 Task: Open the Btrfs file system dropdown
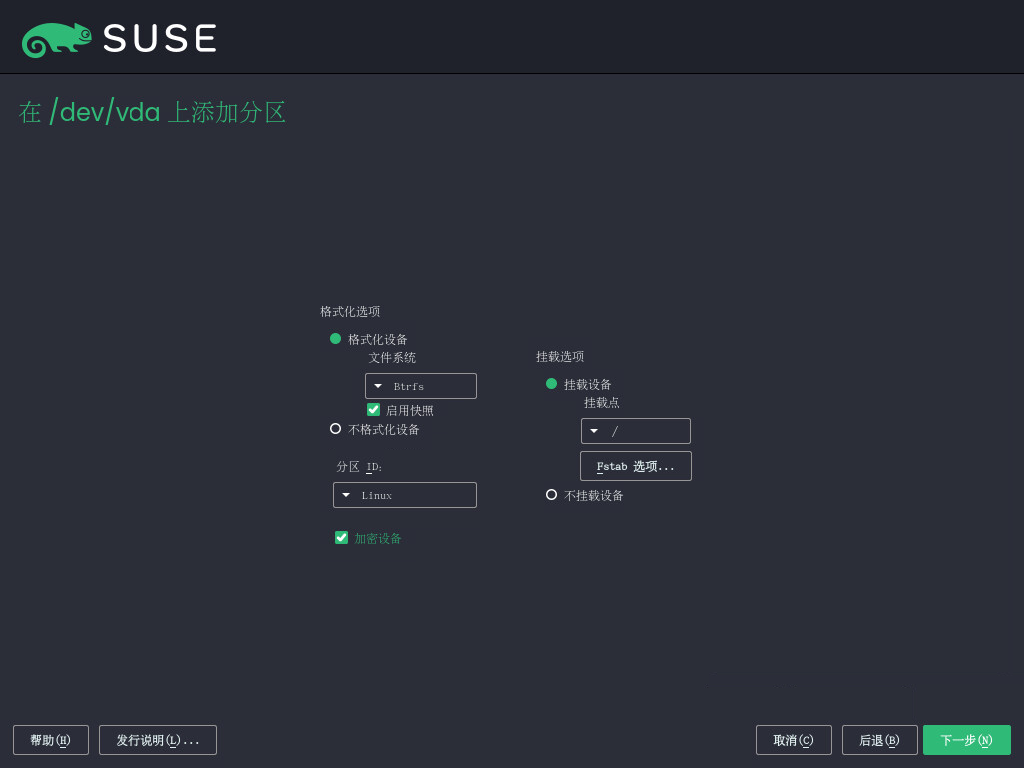(x=421, y=386)
